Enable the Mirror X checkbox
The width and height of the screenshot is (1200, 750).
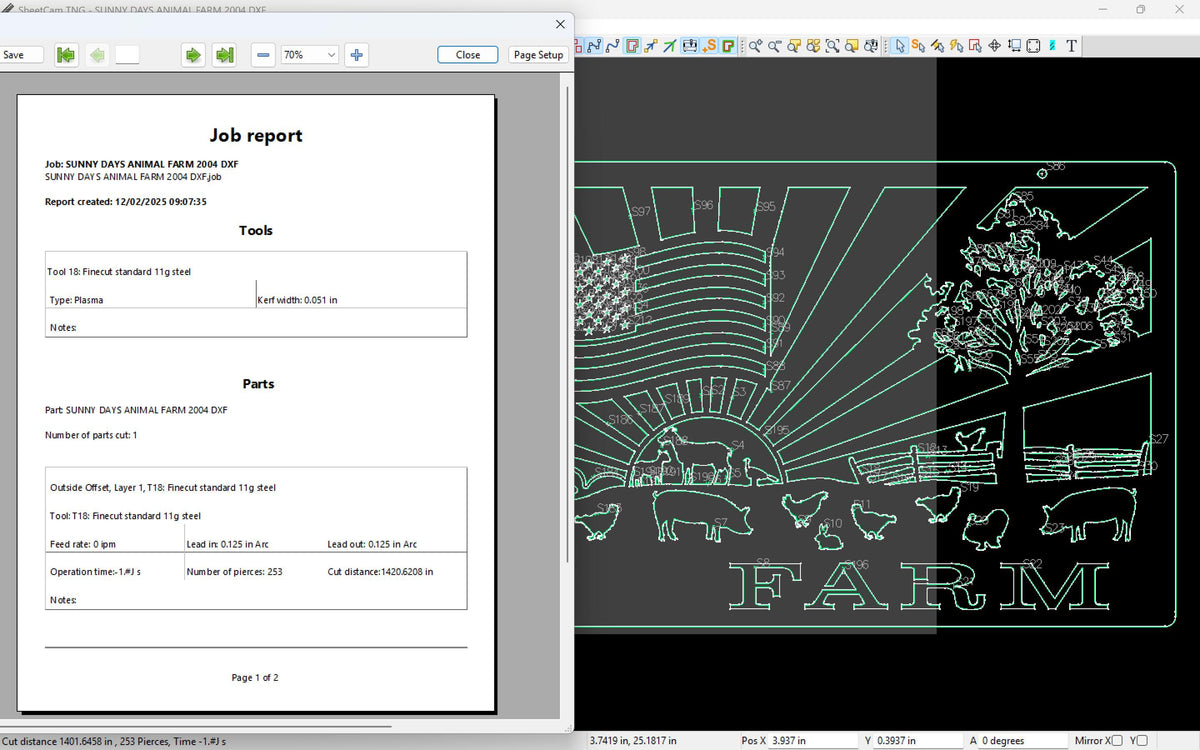pos(1117,741)
